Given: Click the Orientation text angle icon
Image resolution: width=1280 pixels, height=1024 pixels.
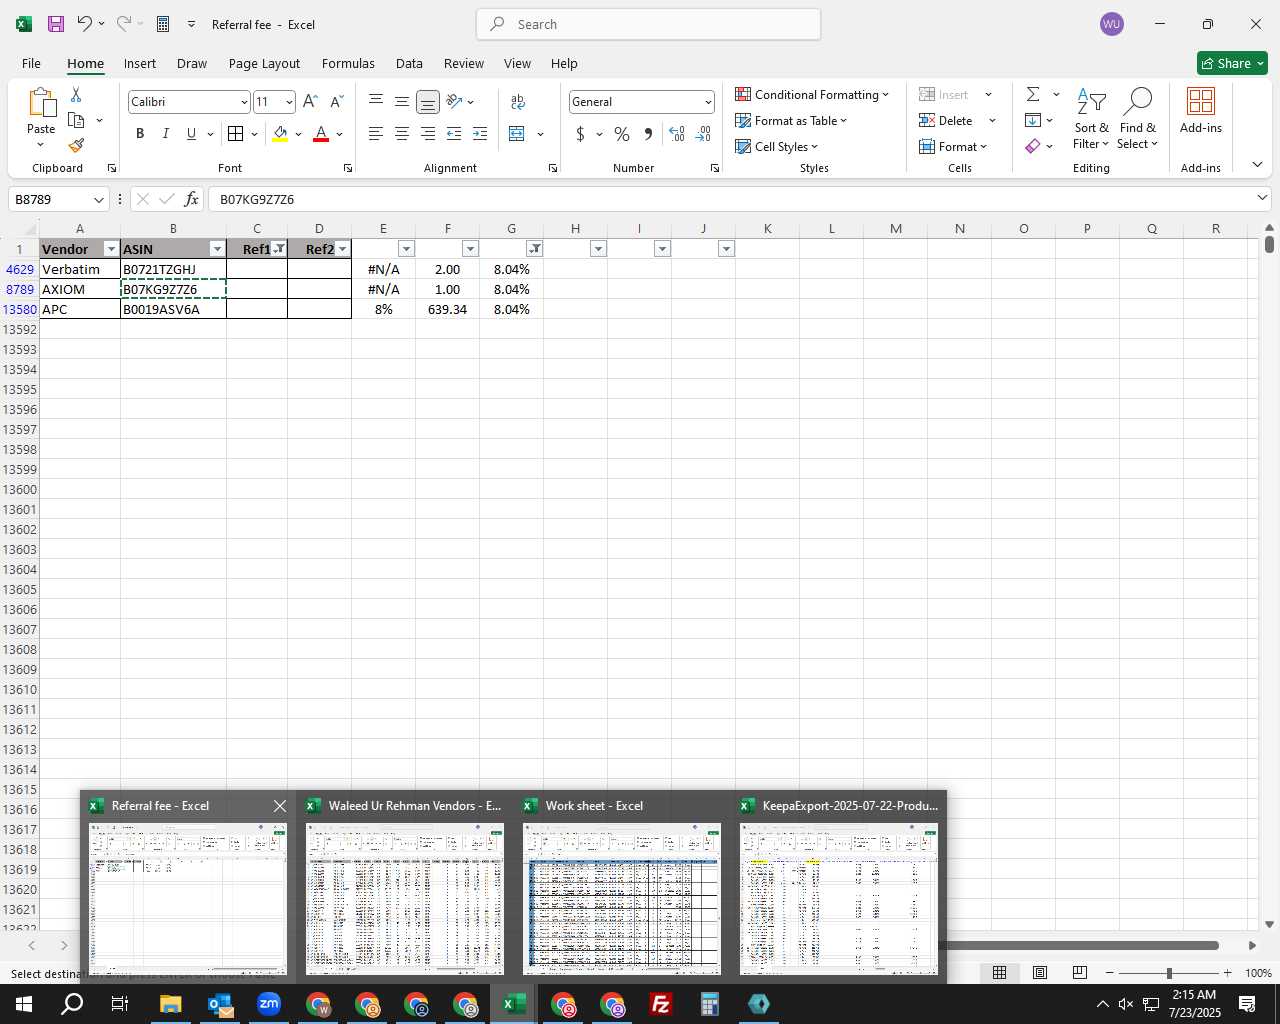Looking at the screenshot, I should click(x=455, y=101).
